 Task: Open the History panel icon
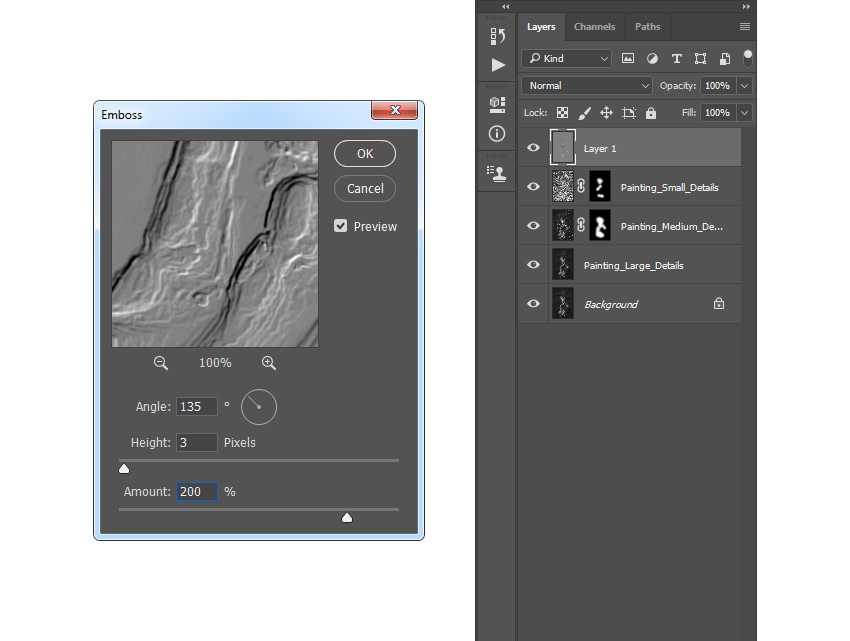pyautogui.click(x=497, y=36)
